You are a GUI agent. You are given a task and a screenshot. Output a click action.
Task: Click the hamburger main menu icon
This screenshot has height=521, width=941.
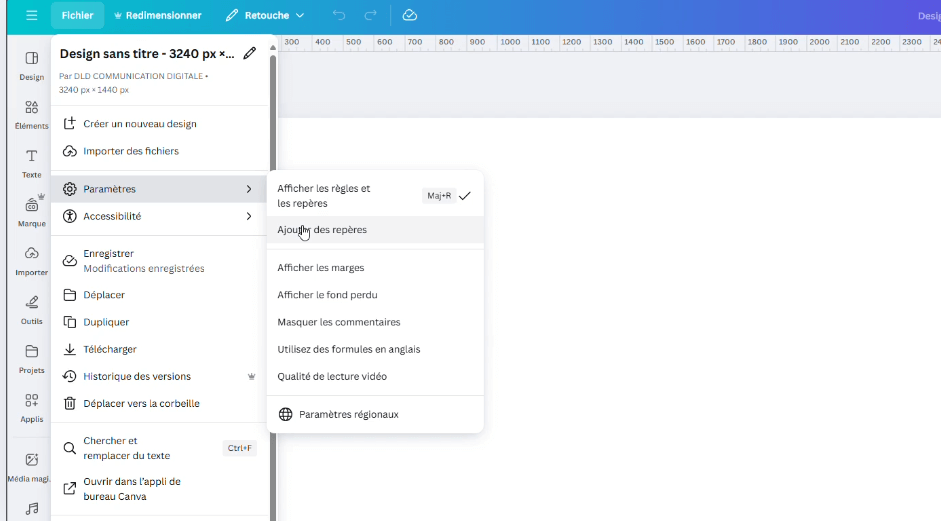pyautogui.click(x=31, y=15)
